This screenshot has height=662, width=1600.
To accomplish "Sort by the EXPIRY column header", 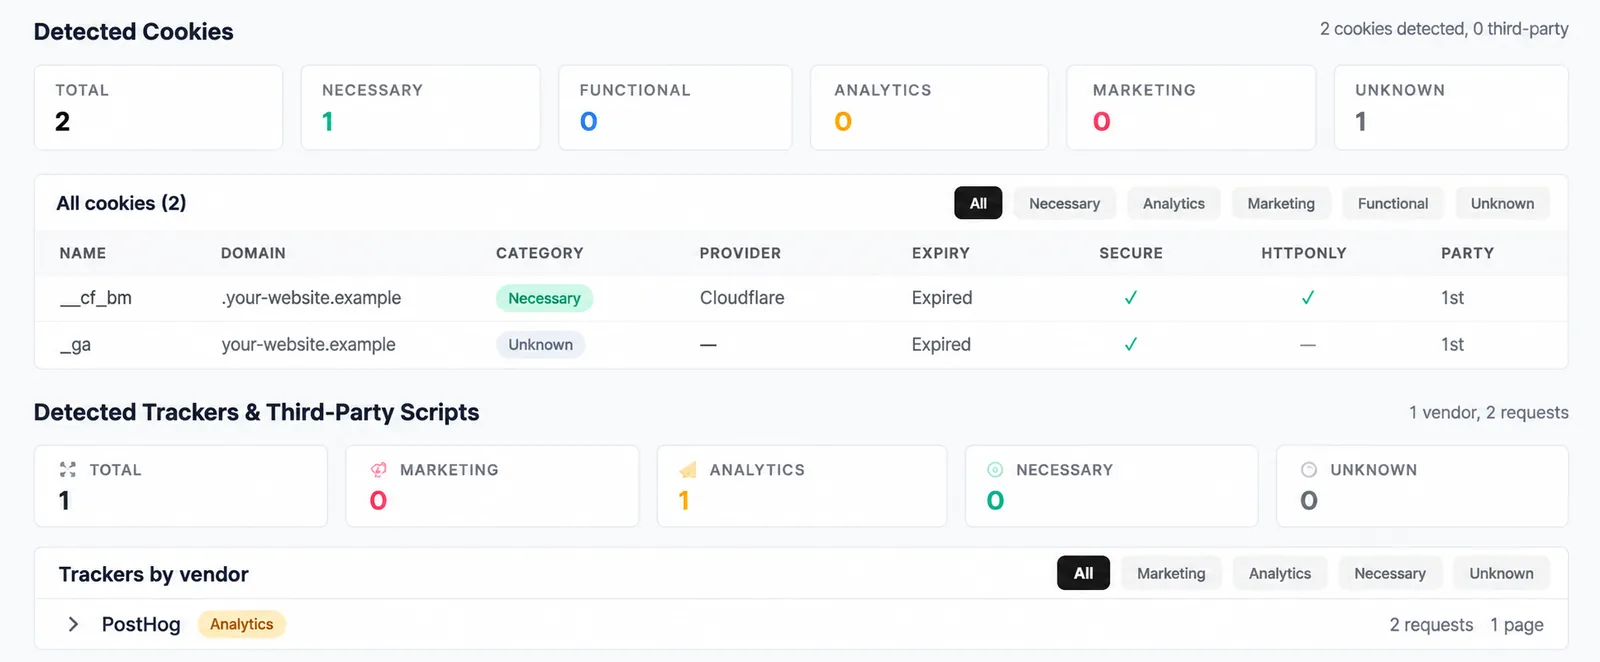I will click(941, 253).
